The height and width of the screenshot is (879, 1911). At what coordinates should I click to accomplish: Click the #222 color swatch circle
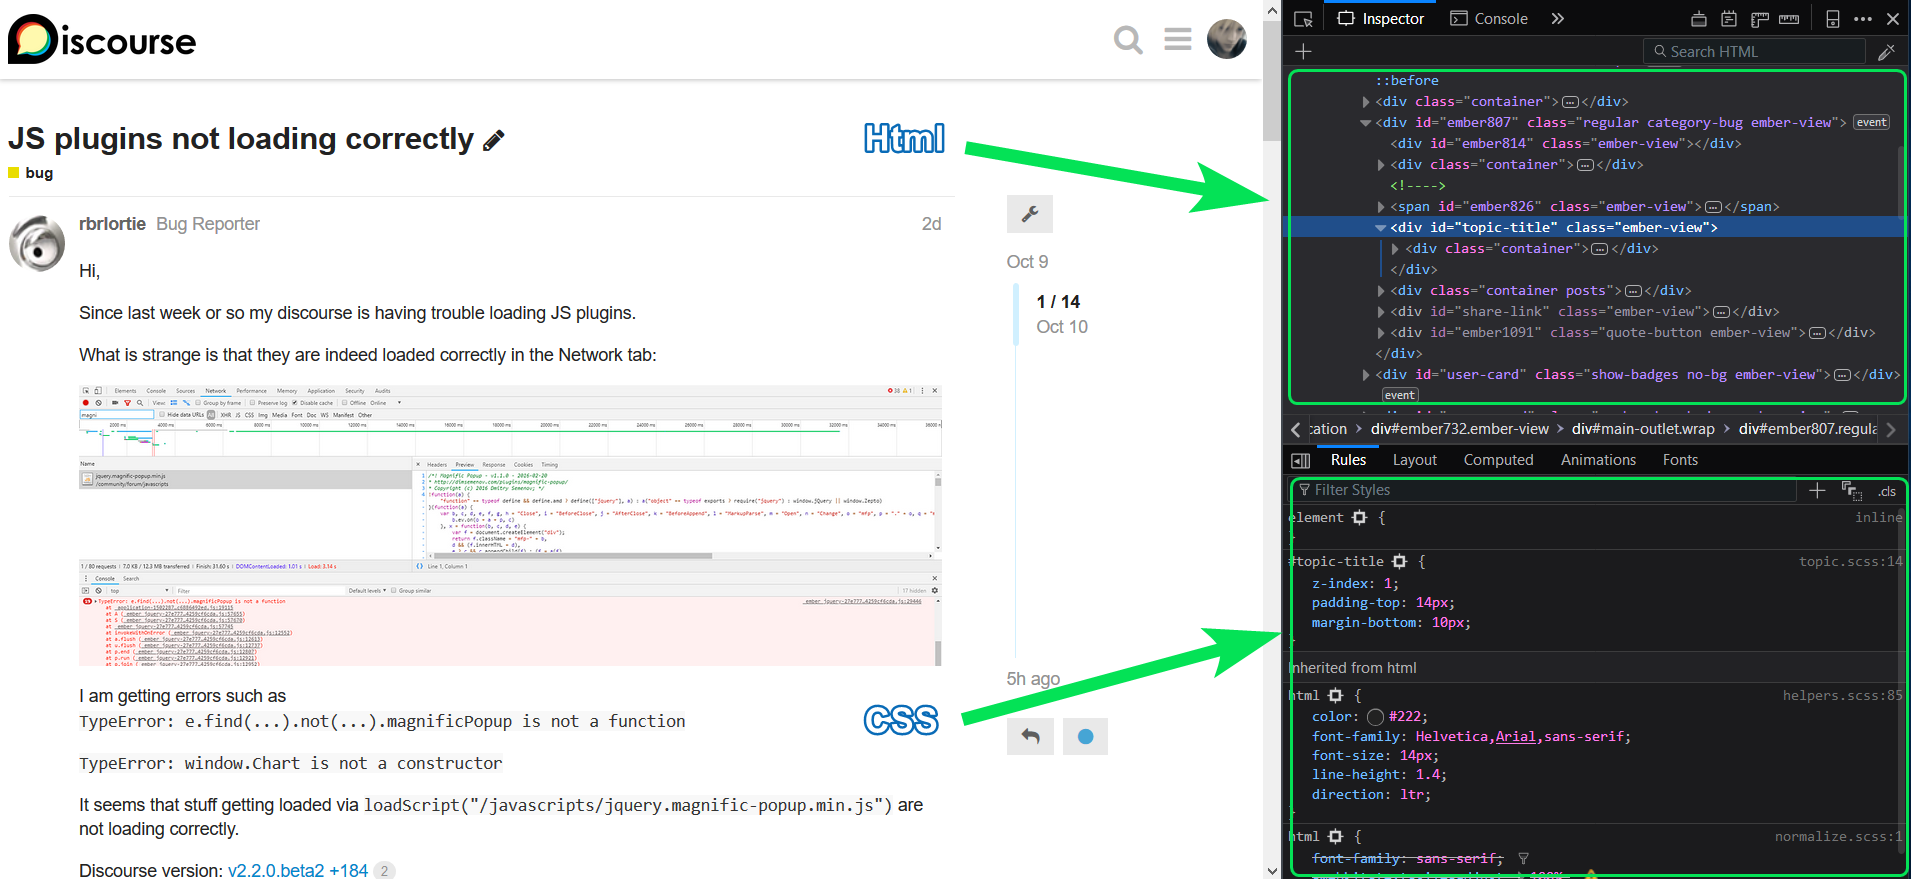[1375, 717]
